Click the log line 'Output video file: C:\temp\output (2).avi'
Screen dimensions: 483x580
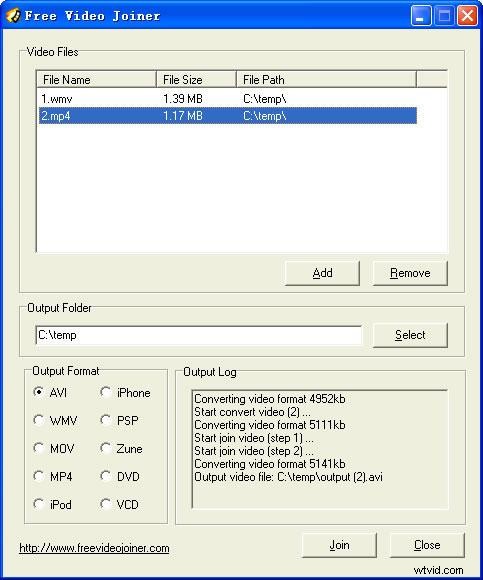(288, 477)
